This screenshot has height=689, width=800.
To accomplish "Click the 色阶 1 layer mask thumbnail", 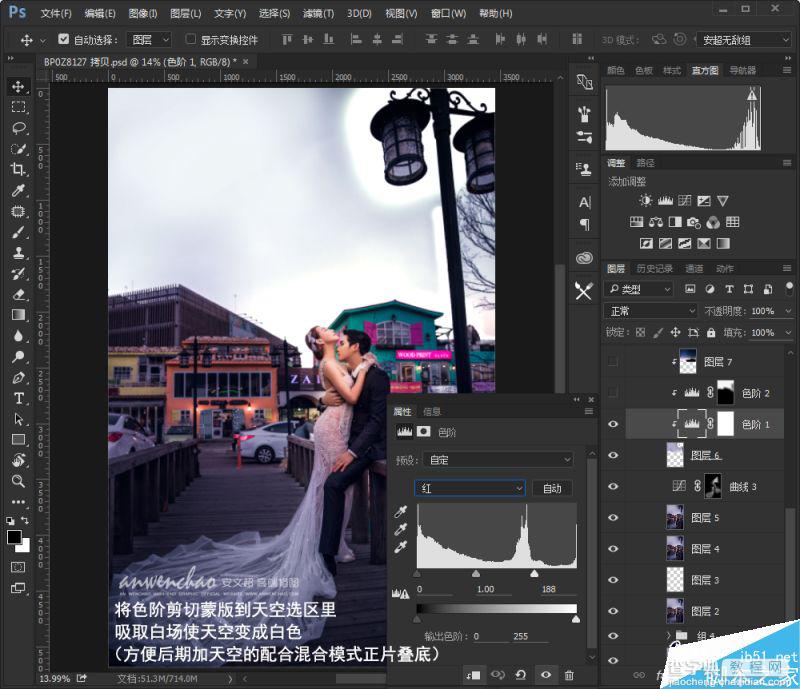I will [726, 424].
